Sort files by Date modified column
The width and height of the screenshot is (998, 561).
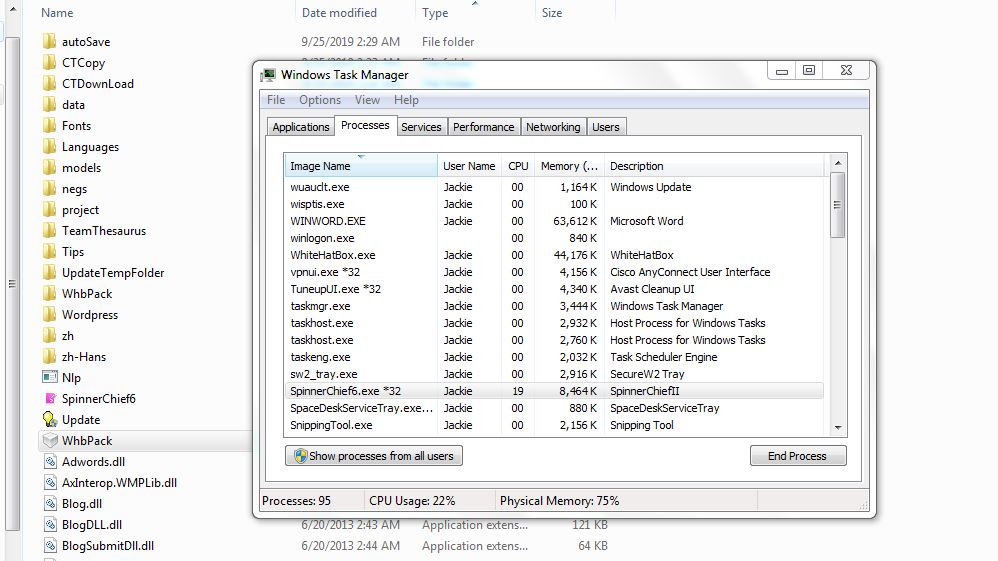[340, 13]
